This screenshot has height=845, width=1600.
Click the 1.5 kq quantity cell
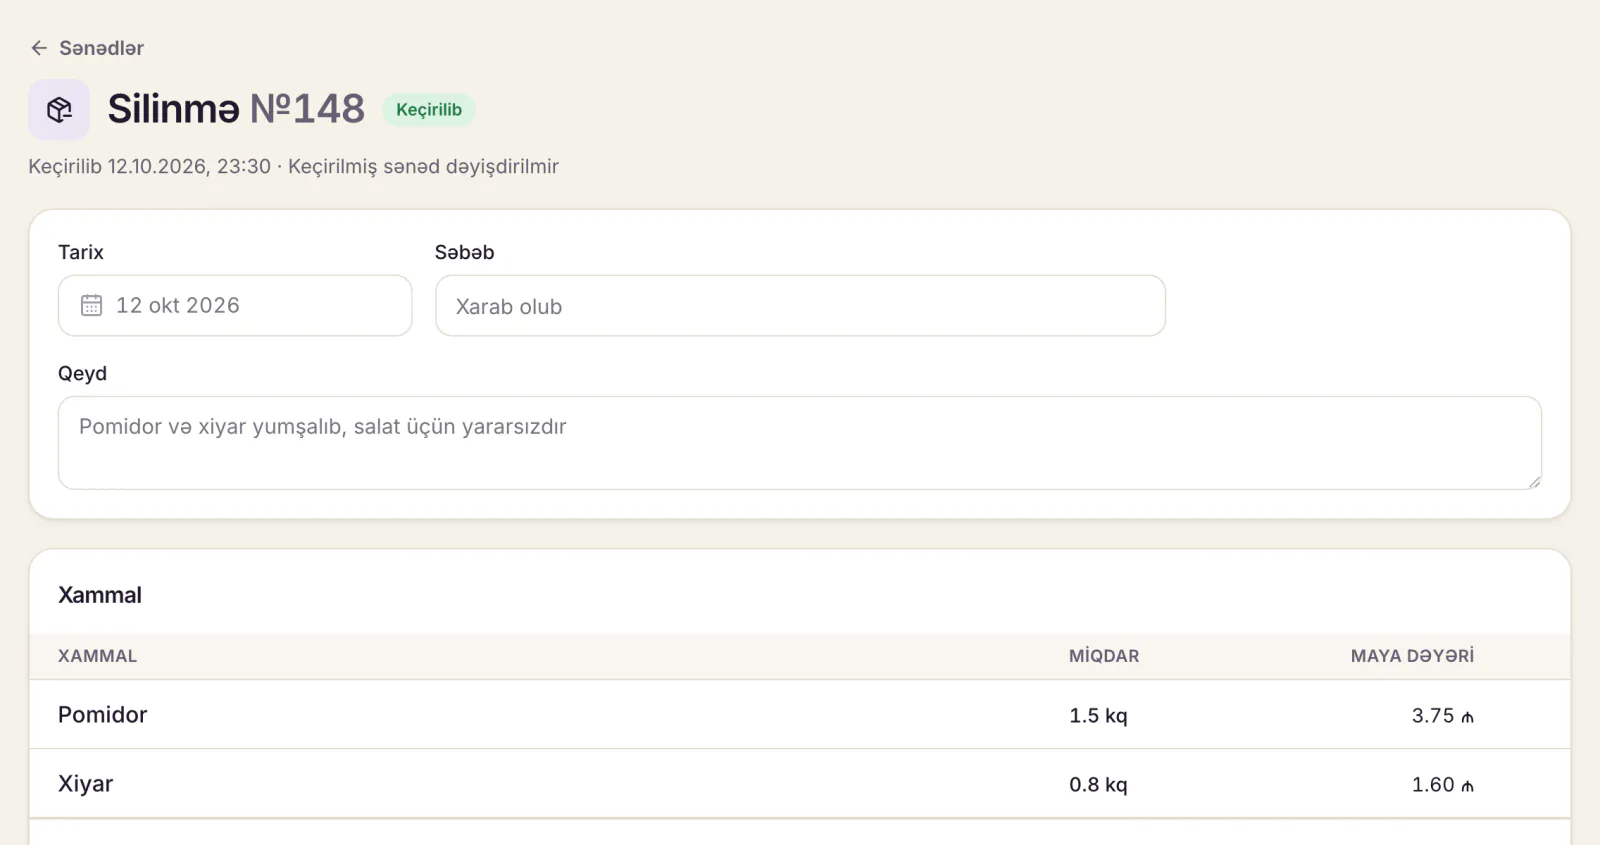pyautogui.click(x=1098, y=716)
